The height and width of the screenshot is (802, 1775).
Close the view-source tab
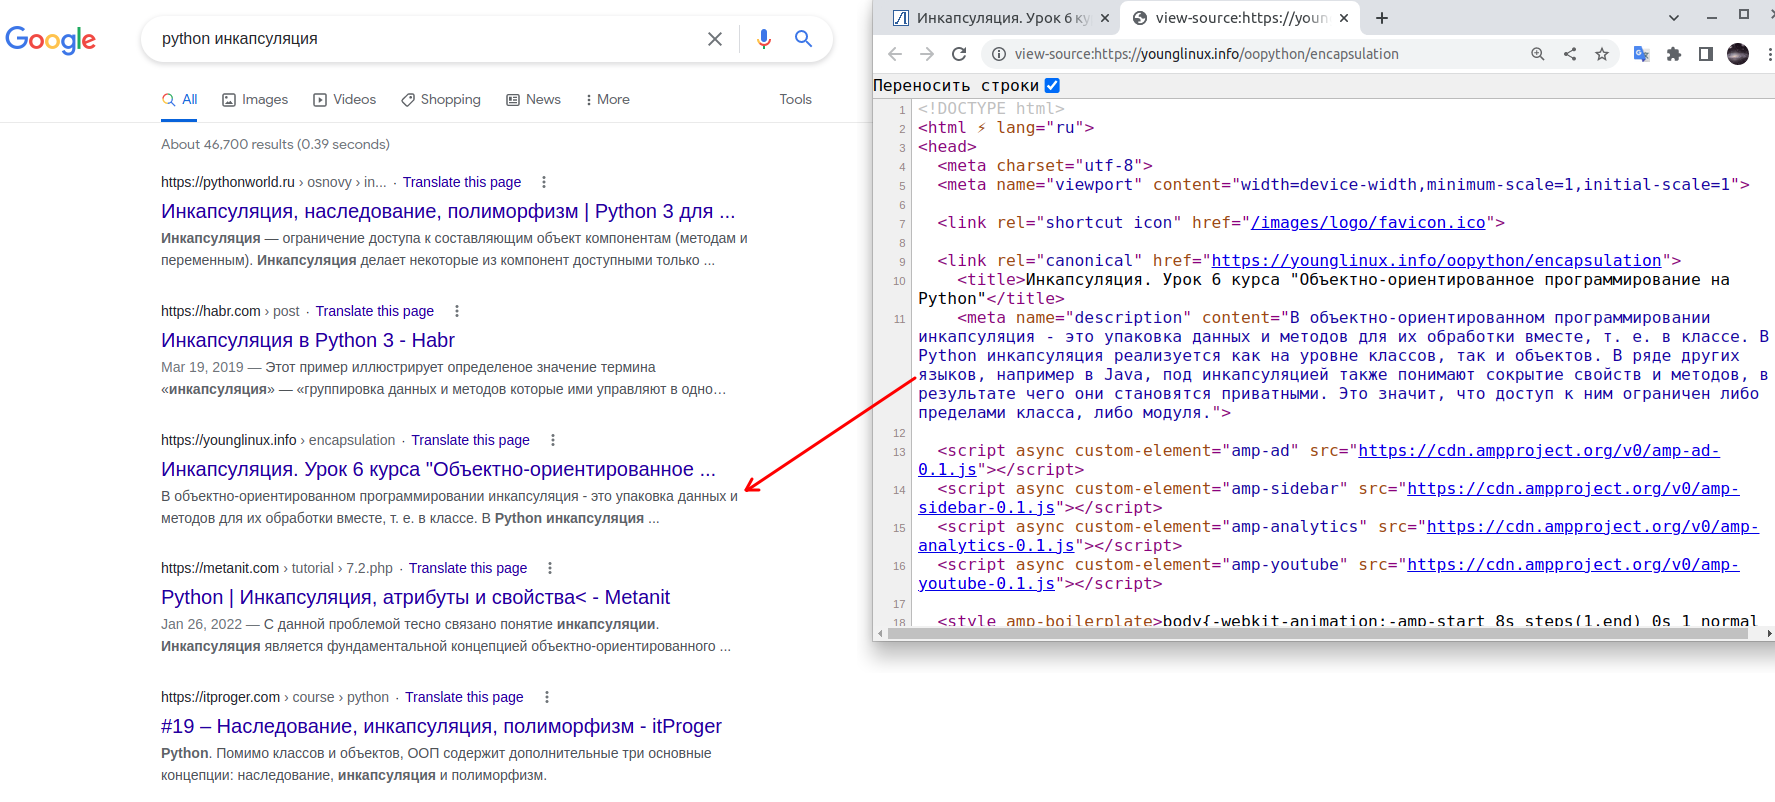coord(1344,18)
